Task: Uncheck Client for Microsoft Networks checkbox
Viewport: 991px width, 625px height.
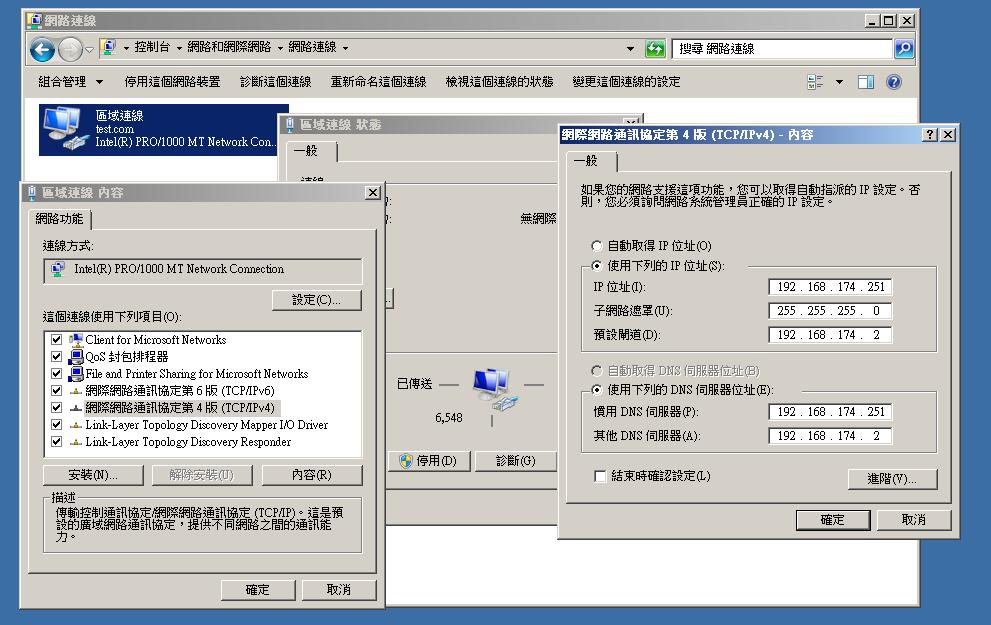Action: click(x=56, y=340)
